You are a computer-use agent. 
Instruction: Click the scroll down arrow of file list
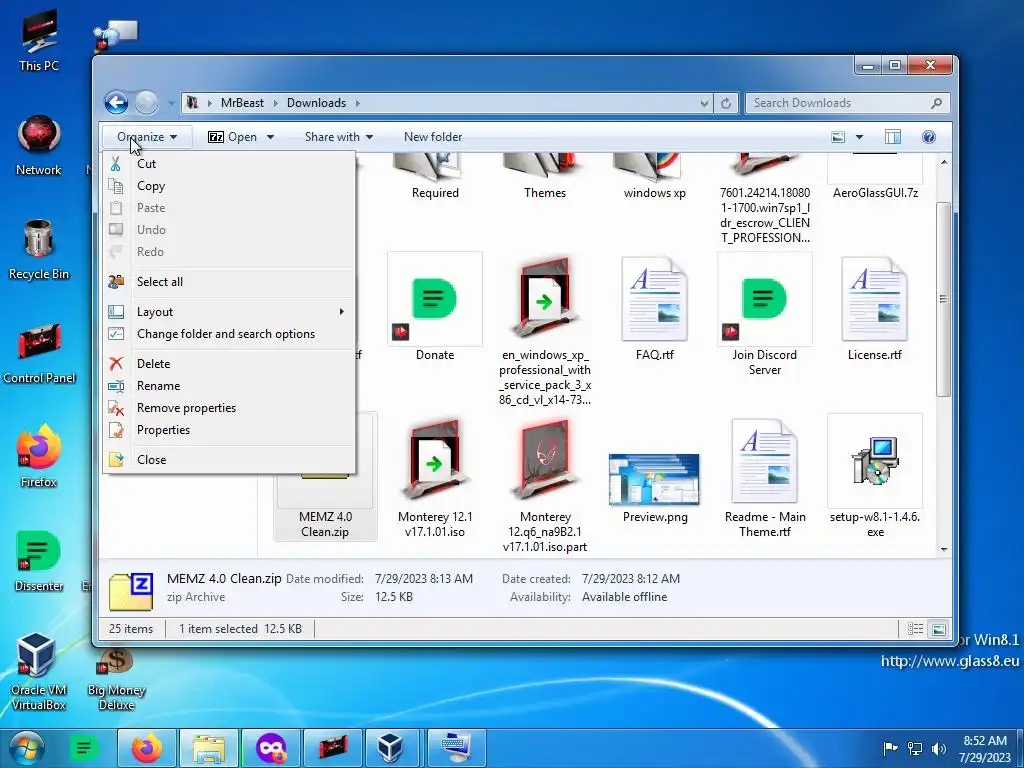click(944, 549)
